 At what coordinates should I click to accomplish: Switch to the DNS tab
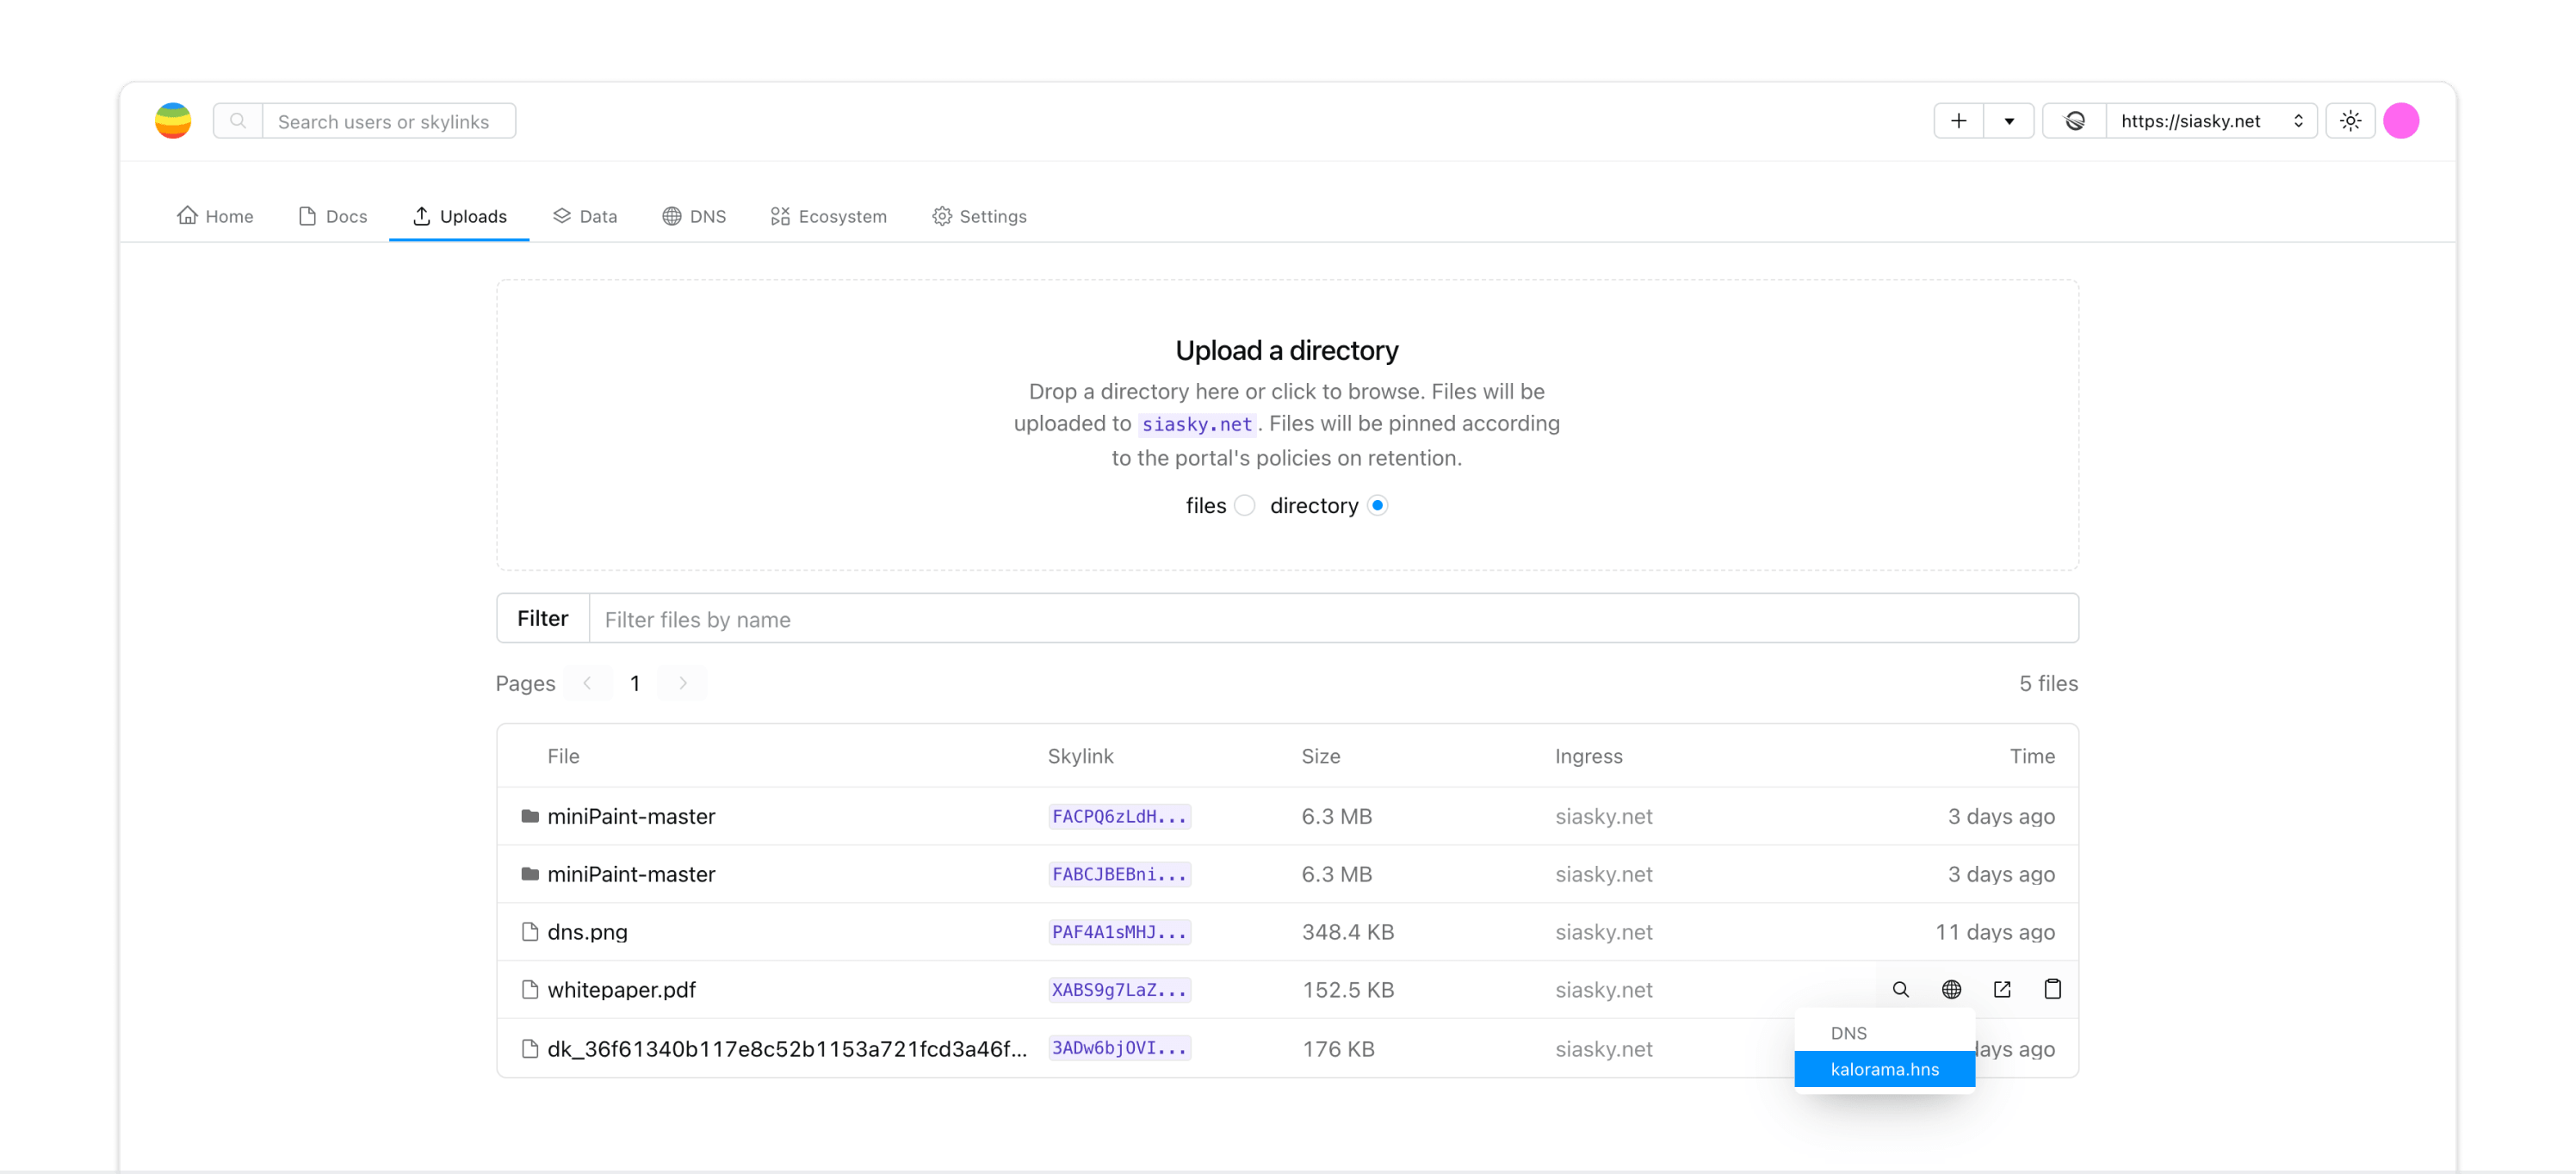[694, 216]
